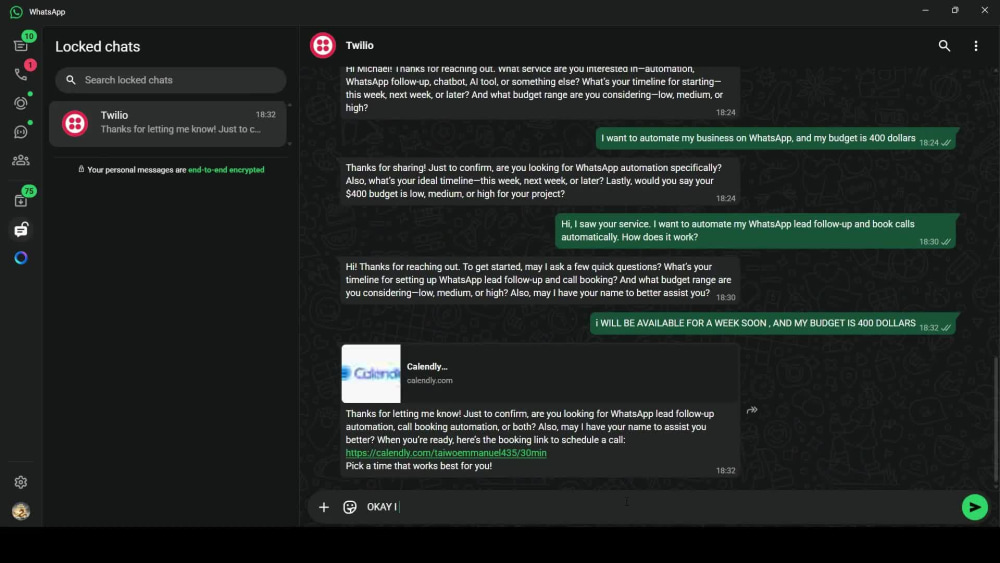Focus the Search locked chats field
Screen dimensions: 1000x563
tap(170, 80)
